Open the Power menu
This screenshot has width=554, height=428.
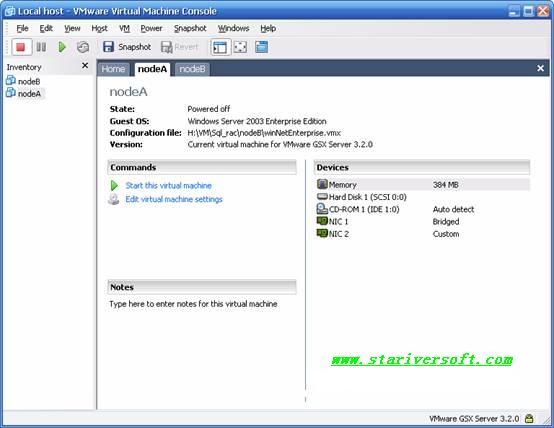[151, 28]
